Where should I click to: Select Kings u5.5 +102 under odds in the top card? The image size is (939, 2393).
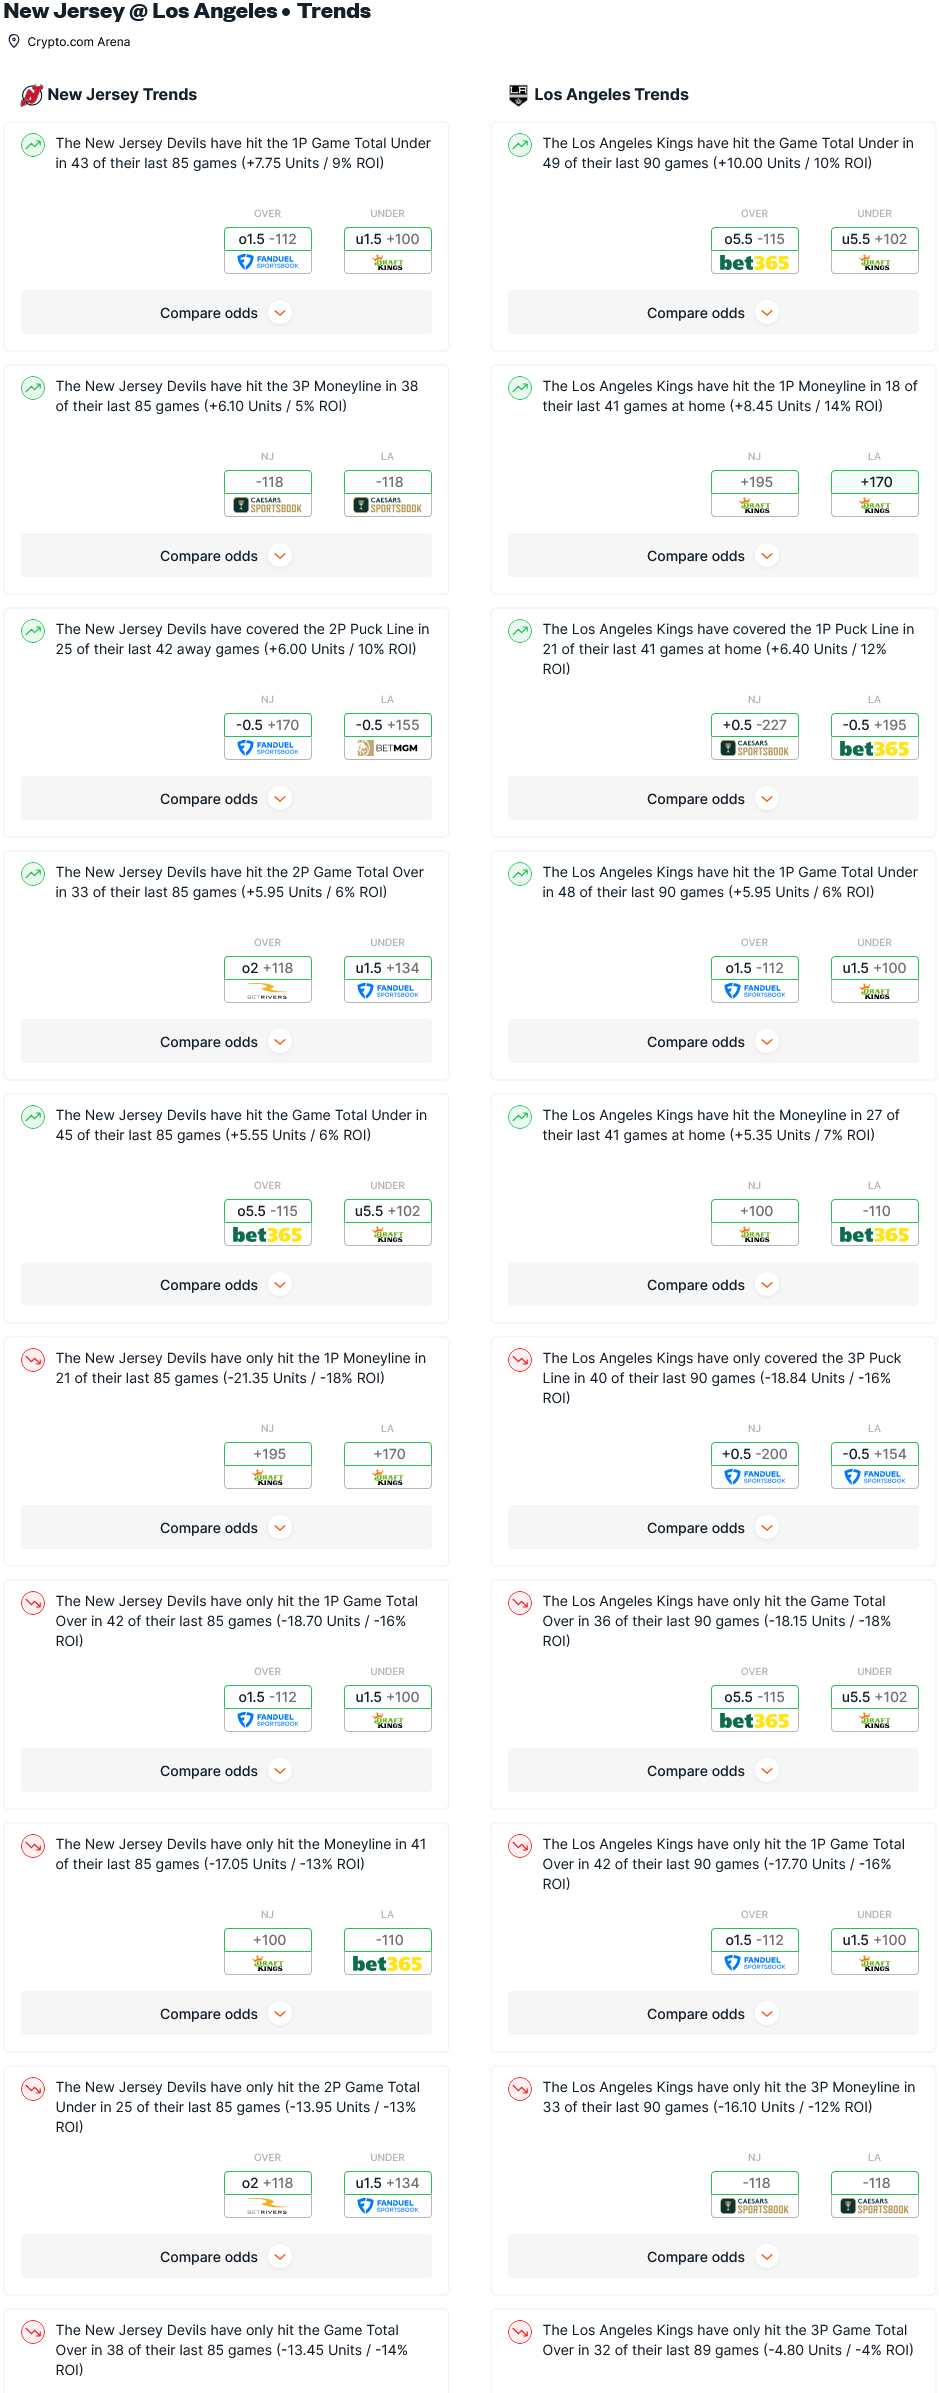pos(874,239)
